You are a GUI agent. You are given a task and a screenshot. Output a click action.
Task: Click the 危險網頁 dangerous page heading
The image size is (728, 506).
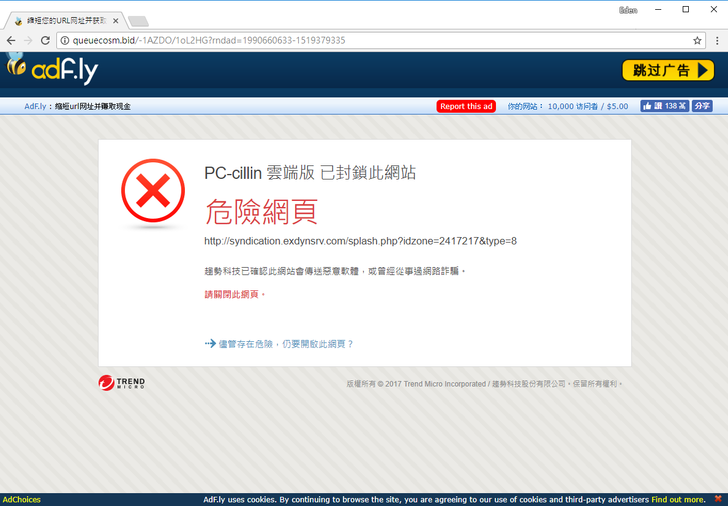click(261, 212)
